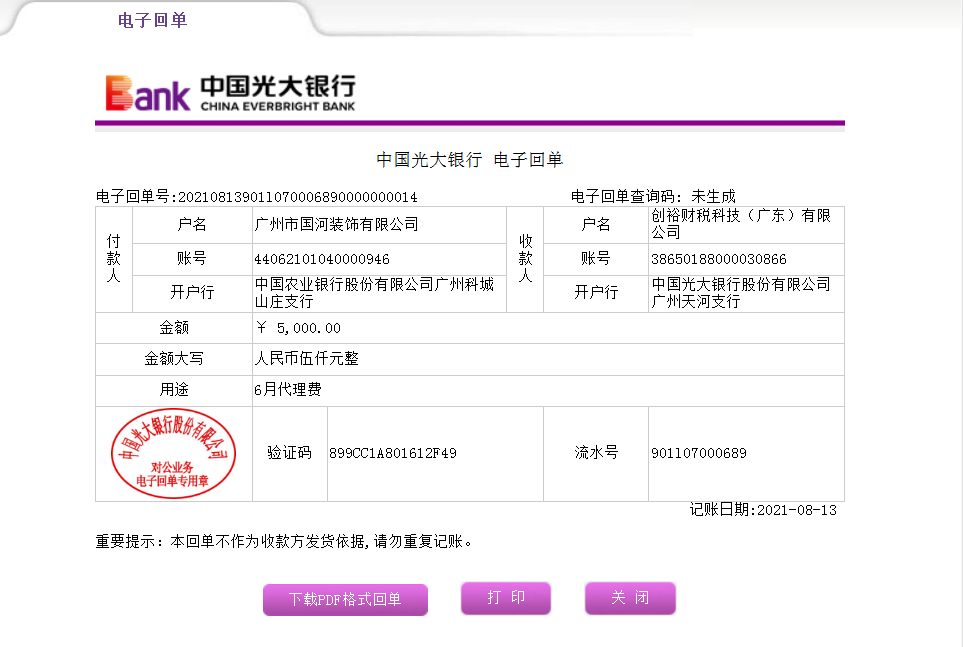This screenshot has width=963, height=647.
Task: Click the 下载PDF格式回单 button
Action: 345,599
